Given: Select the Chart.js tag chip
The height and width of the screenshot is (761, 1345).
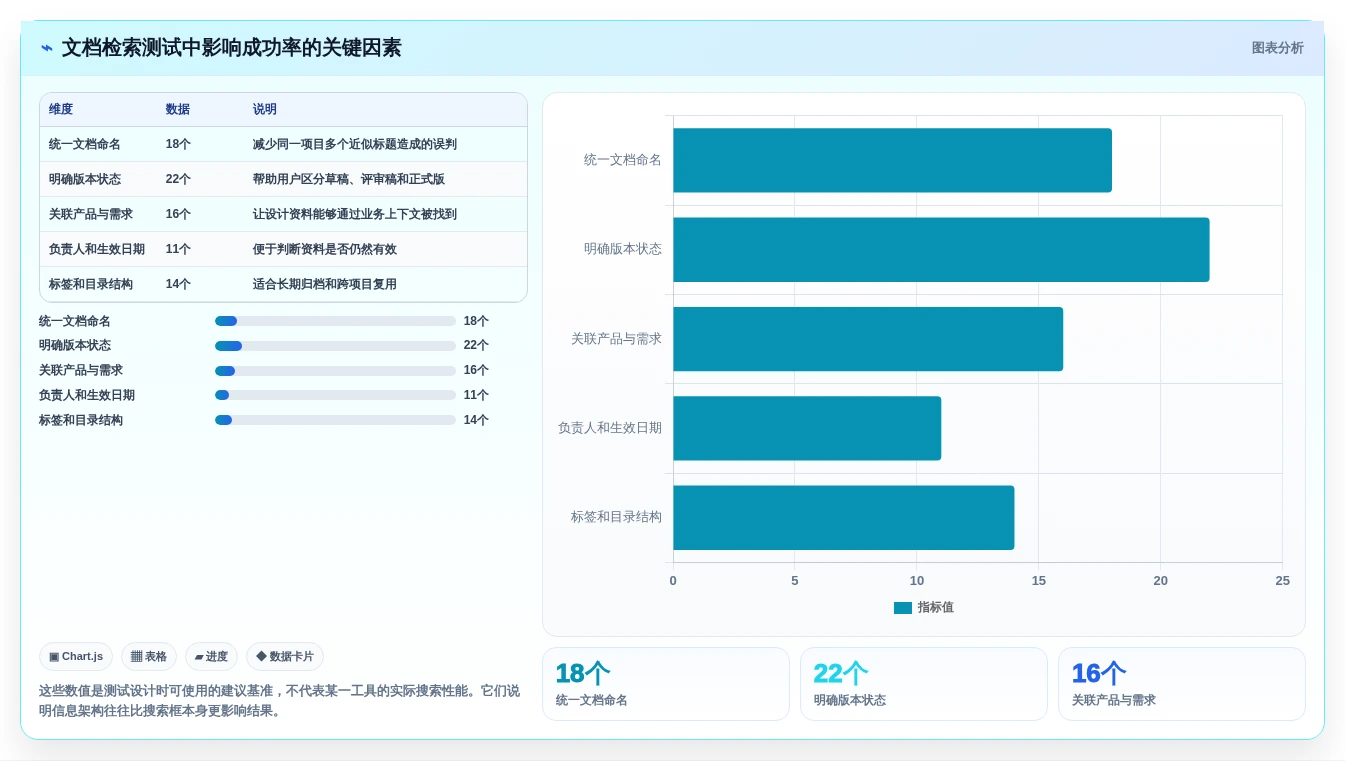Looking at the screenshot, I should [76, 657].
